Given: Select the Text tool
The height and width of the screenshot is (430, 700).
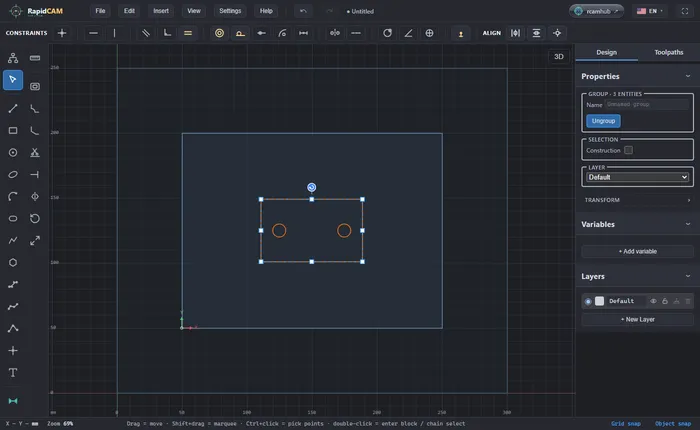Looking at the screenshot, I should tap(13, 372).
